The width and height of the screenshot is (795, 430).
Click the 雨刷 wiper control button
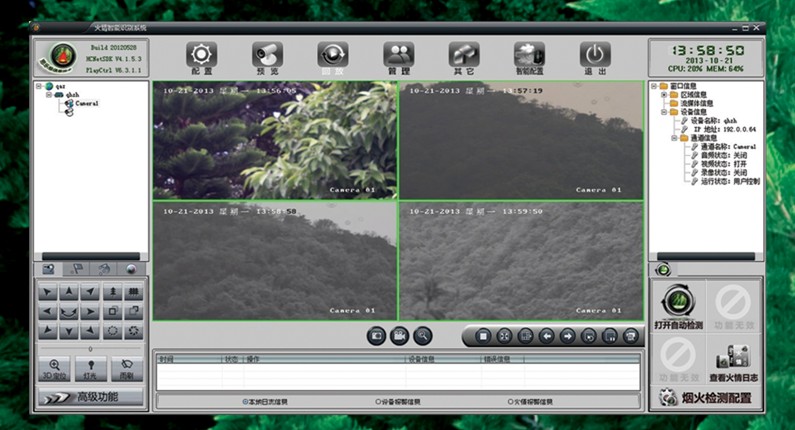(126, 369)
